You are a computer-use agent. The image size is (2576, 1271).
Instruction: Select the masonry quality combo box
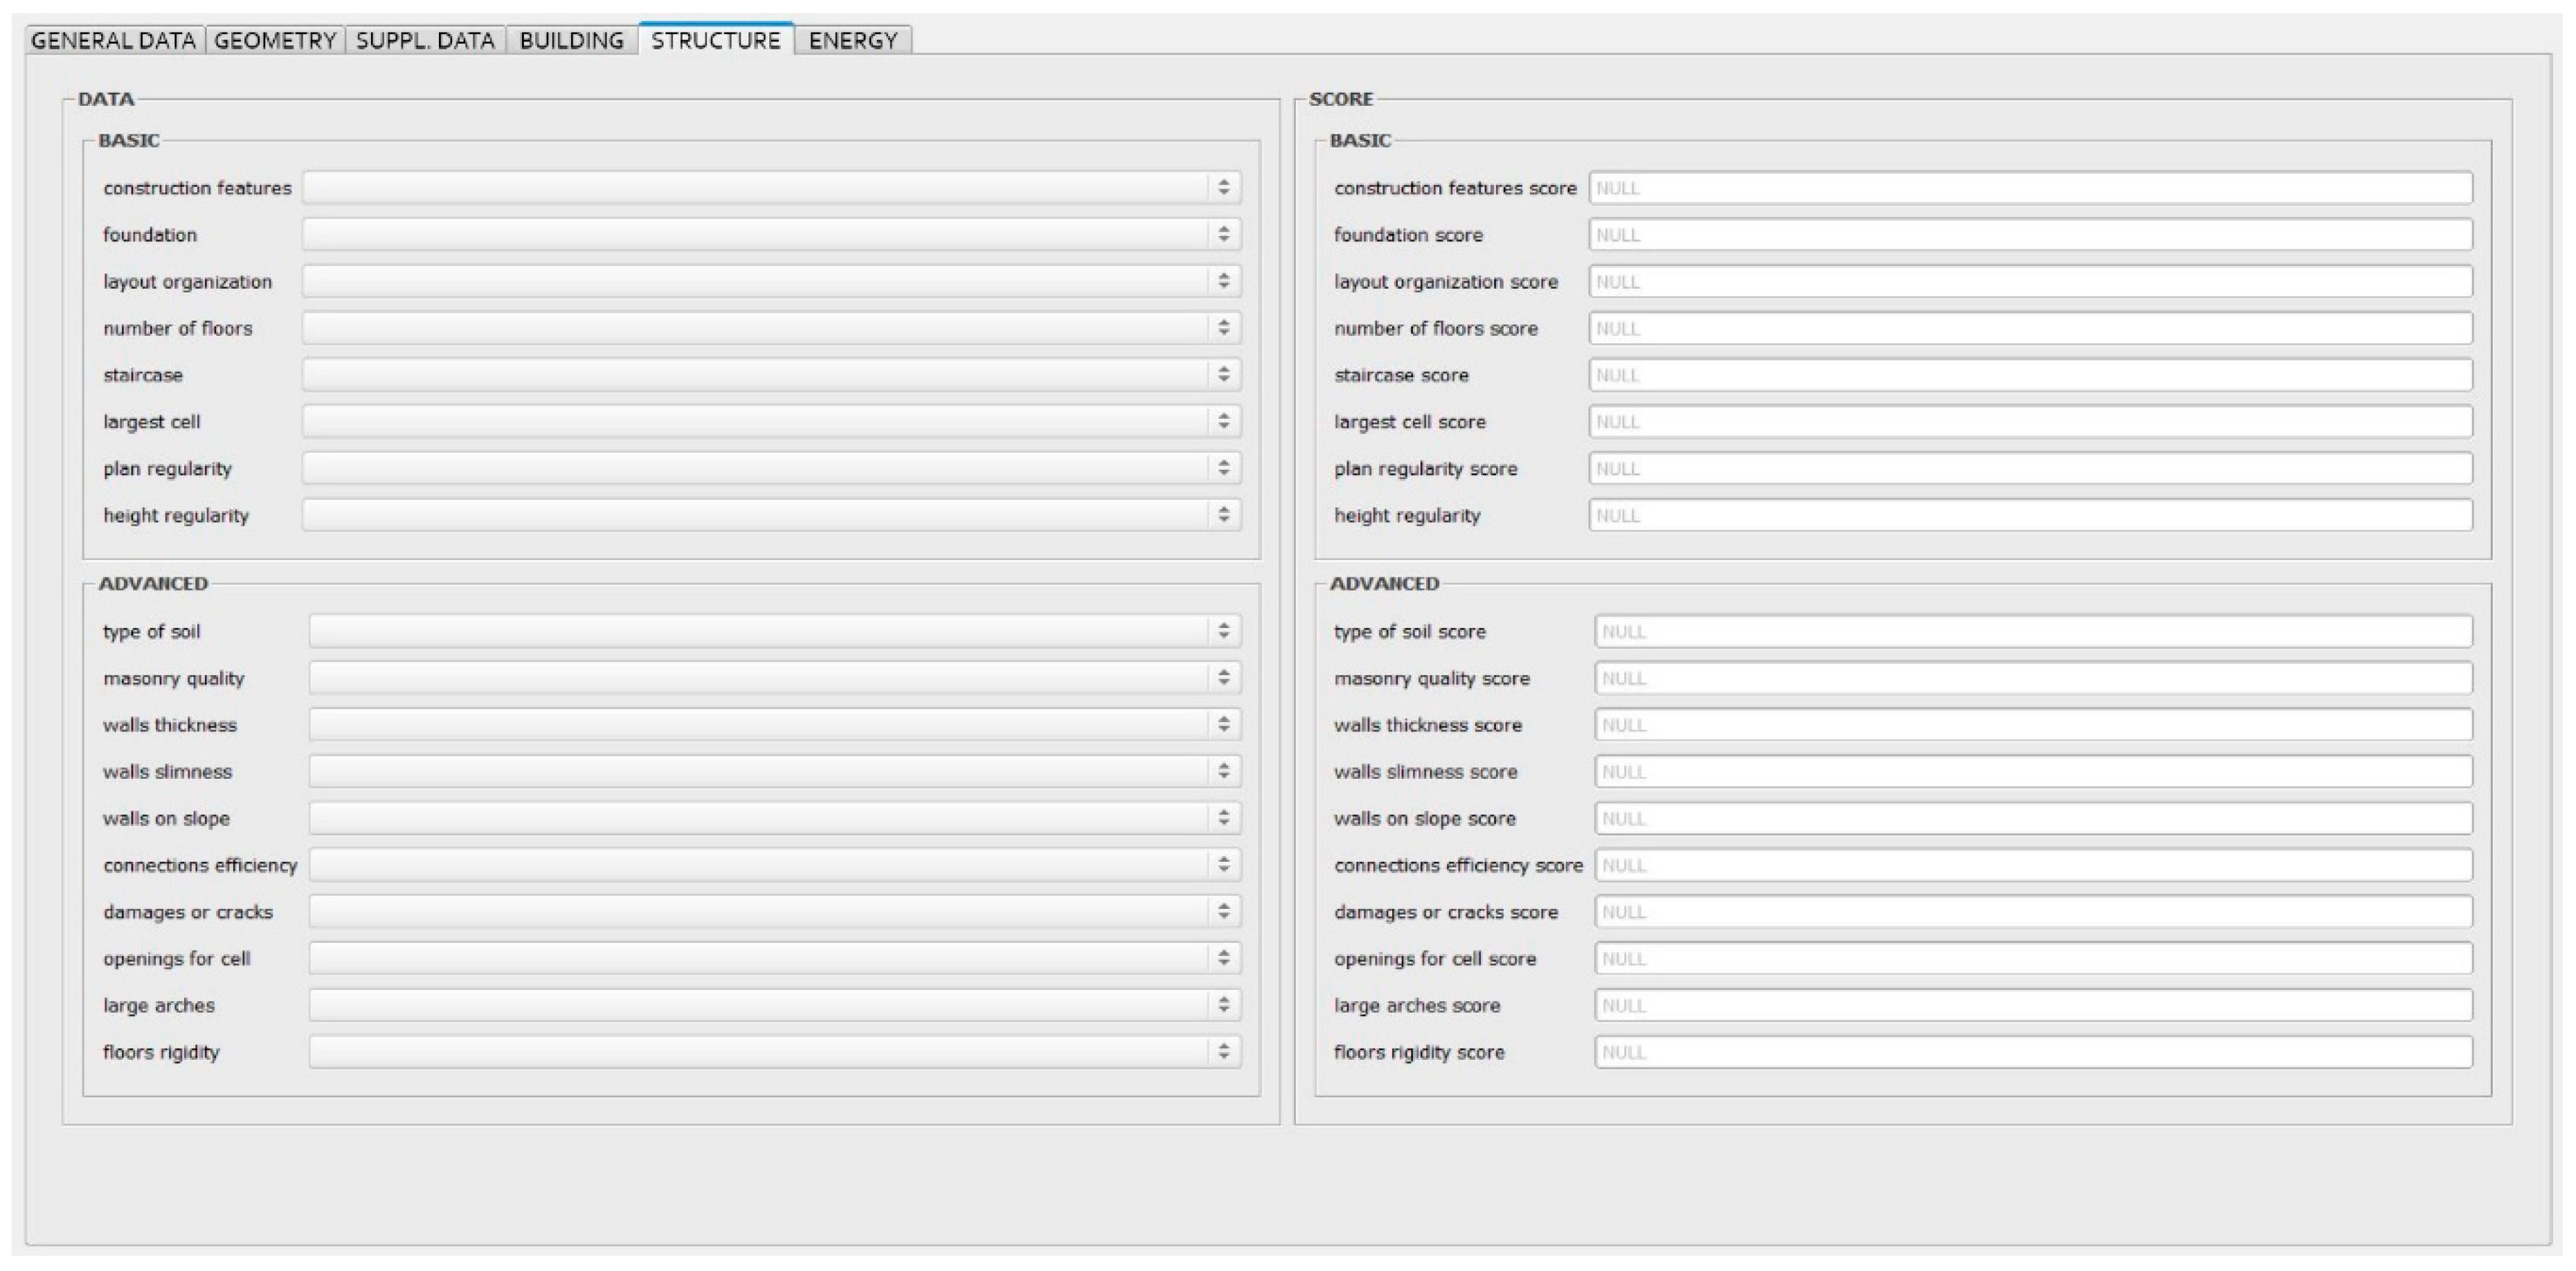774,678
